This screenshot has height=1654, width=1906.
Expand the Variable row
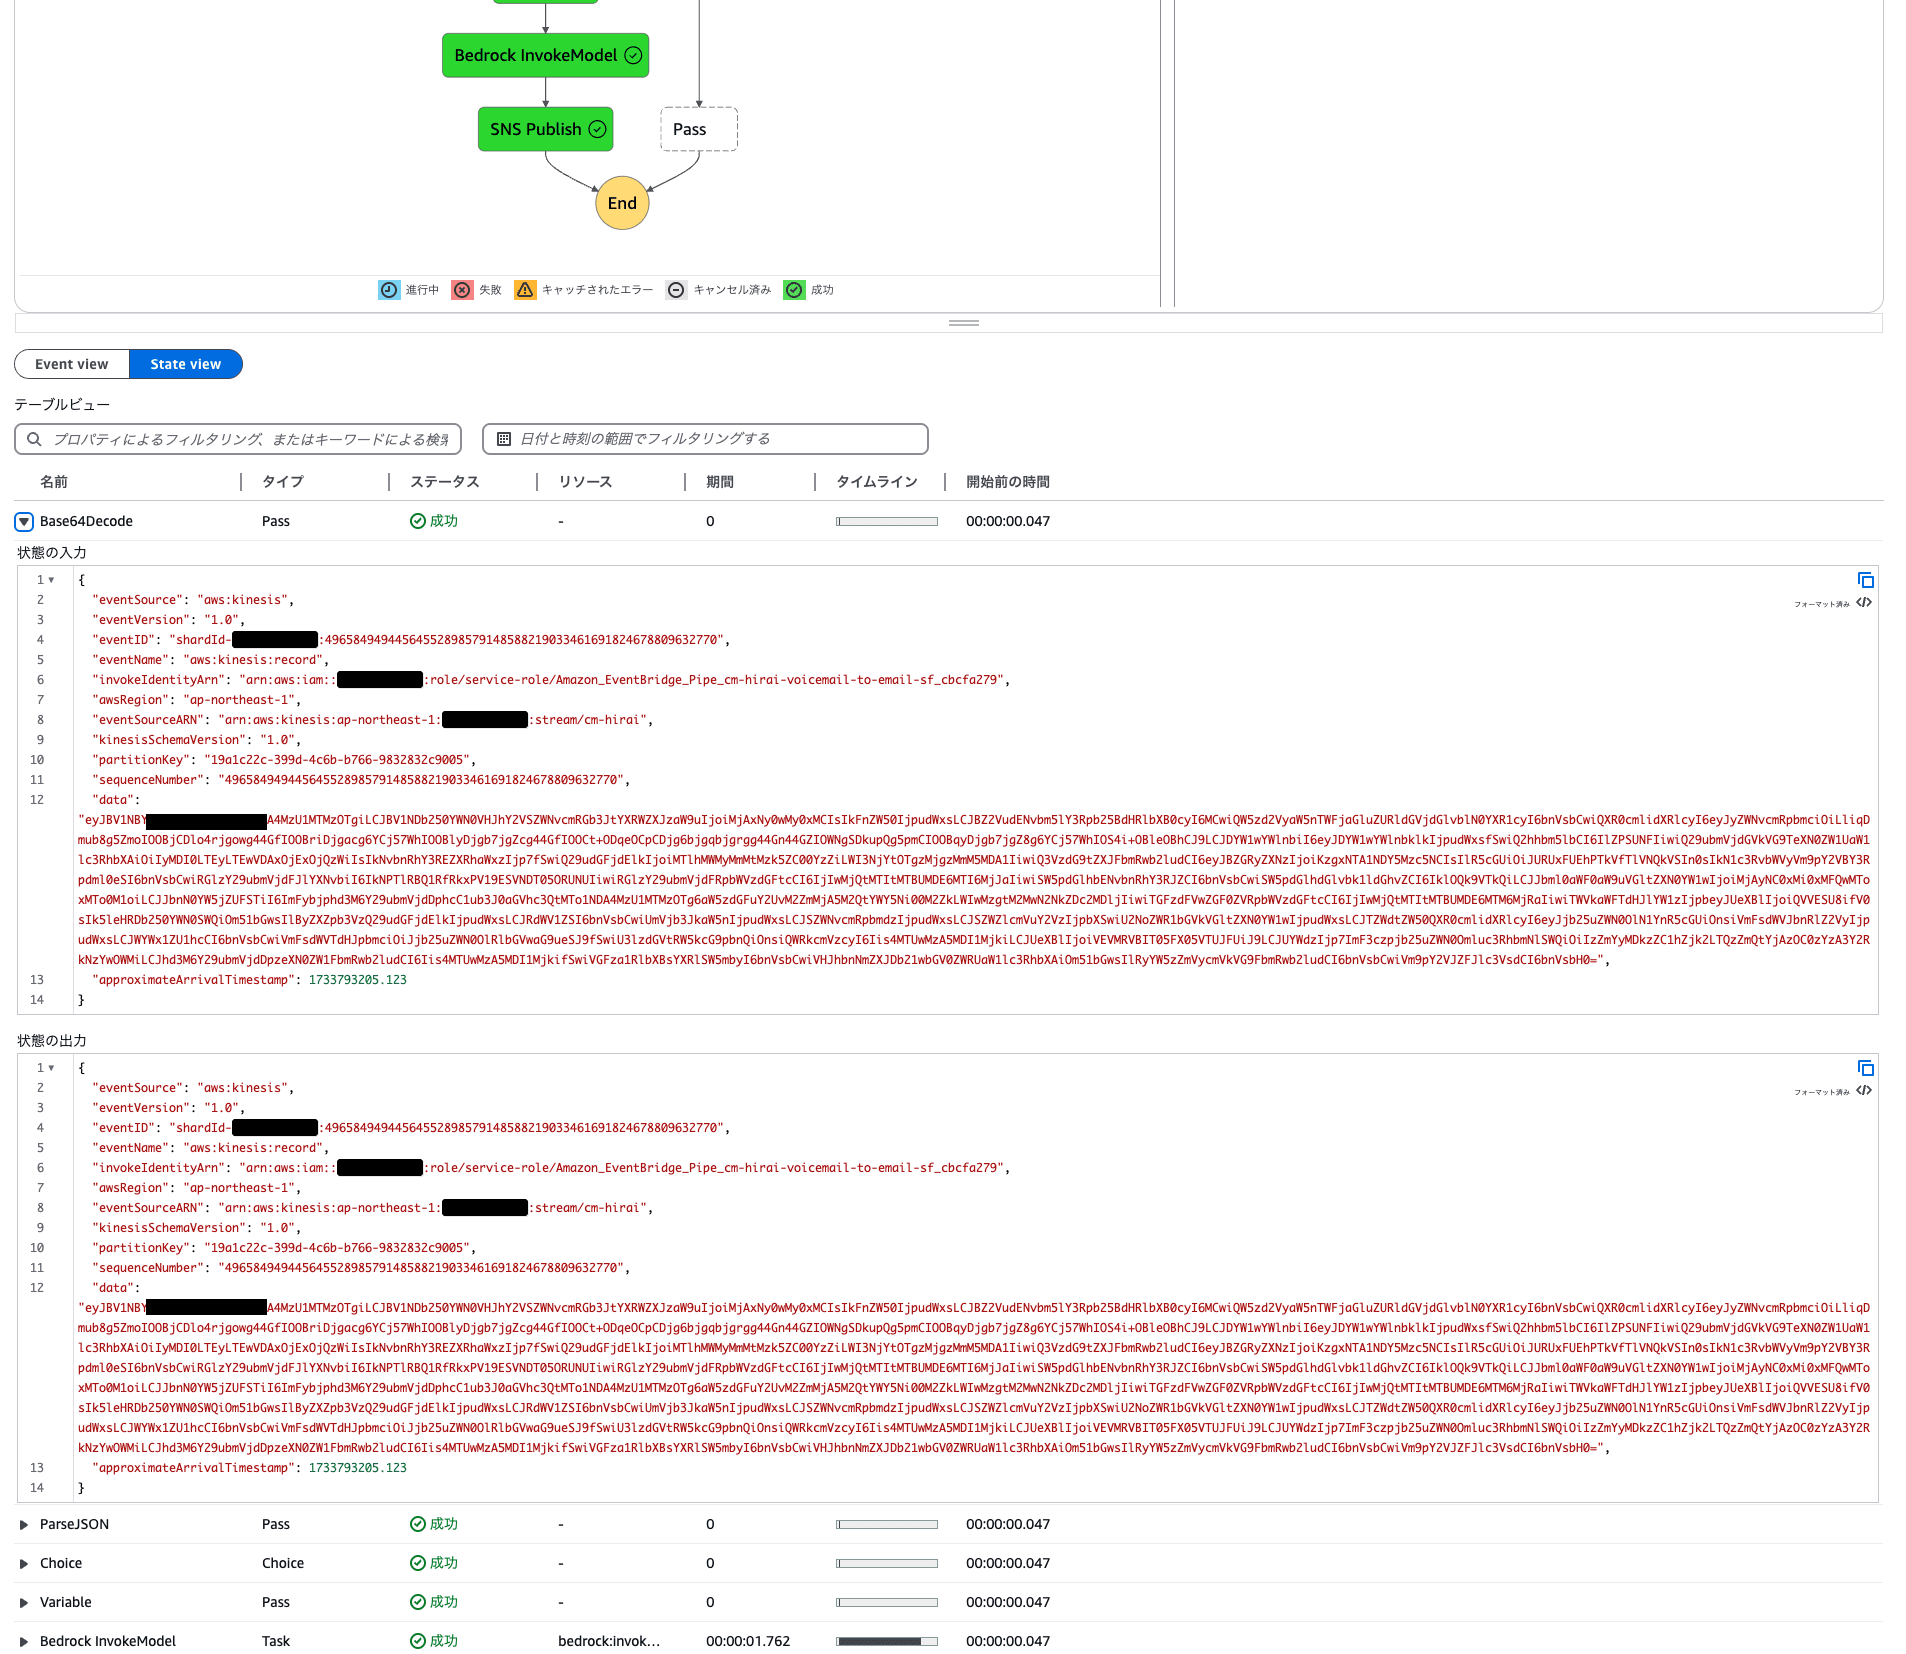pos(24,1603)
